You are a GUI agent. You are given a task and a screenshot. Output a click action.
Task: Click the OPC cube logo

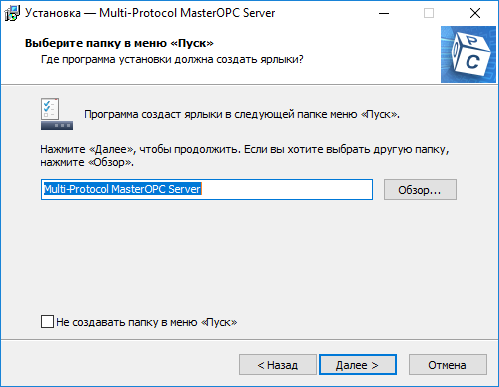[468, 54]
